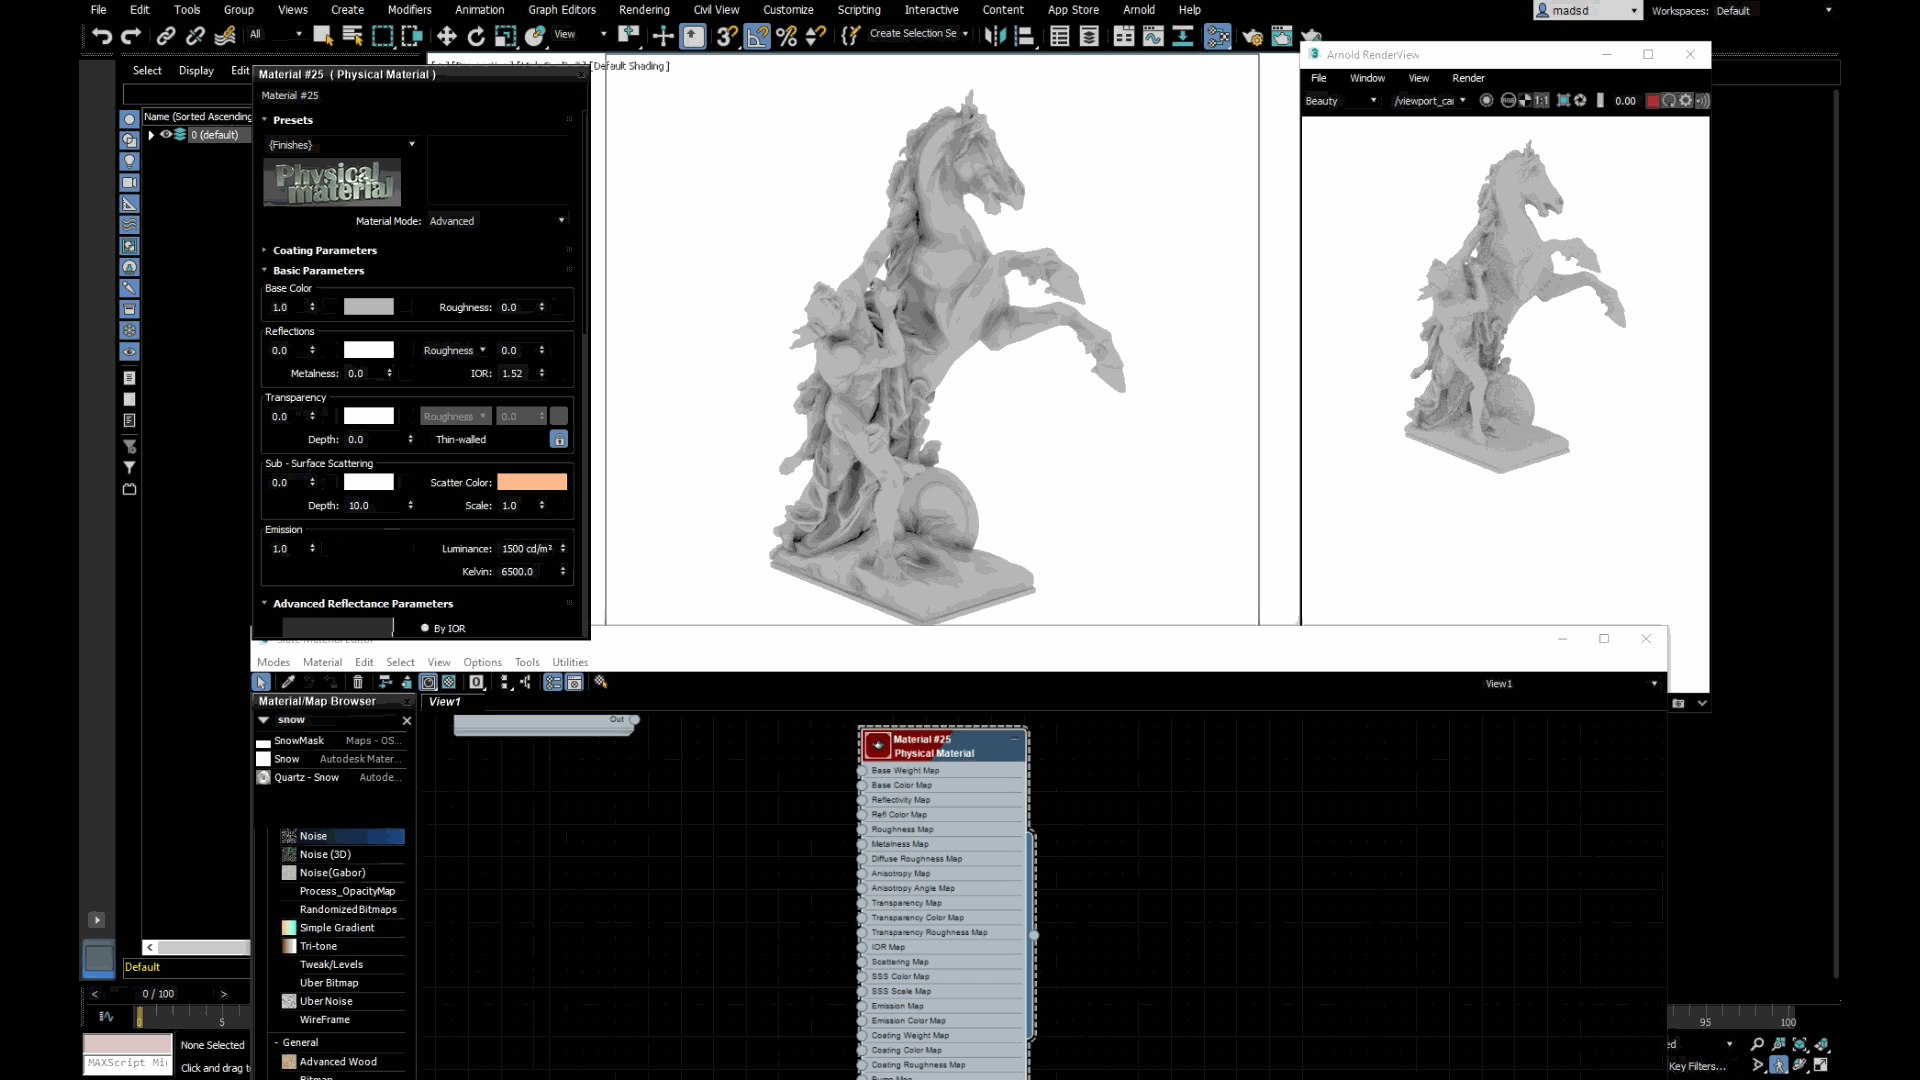Open the Rendering menu

point(643,10)
